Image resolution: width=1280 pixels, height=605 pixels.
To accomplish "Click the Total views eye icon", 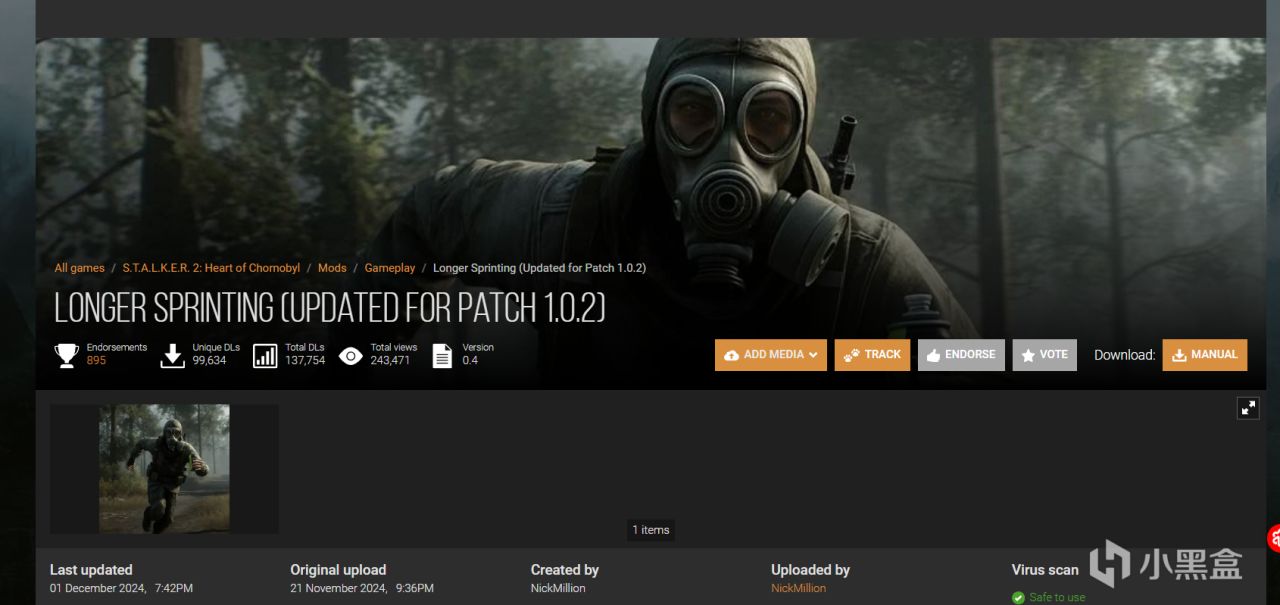I will [350, 355].
